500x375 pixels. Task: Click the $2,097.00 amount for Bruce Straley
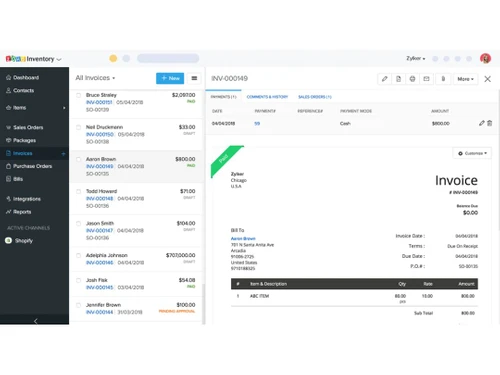(x=183, y=95)
